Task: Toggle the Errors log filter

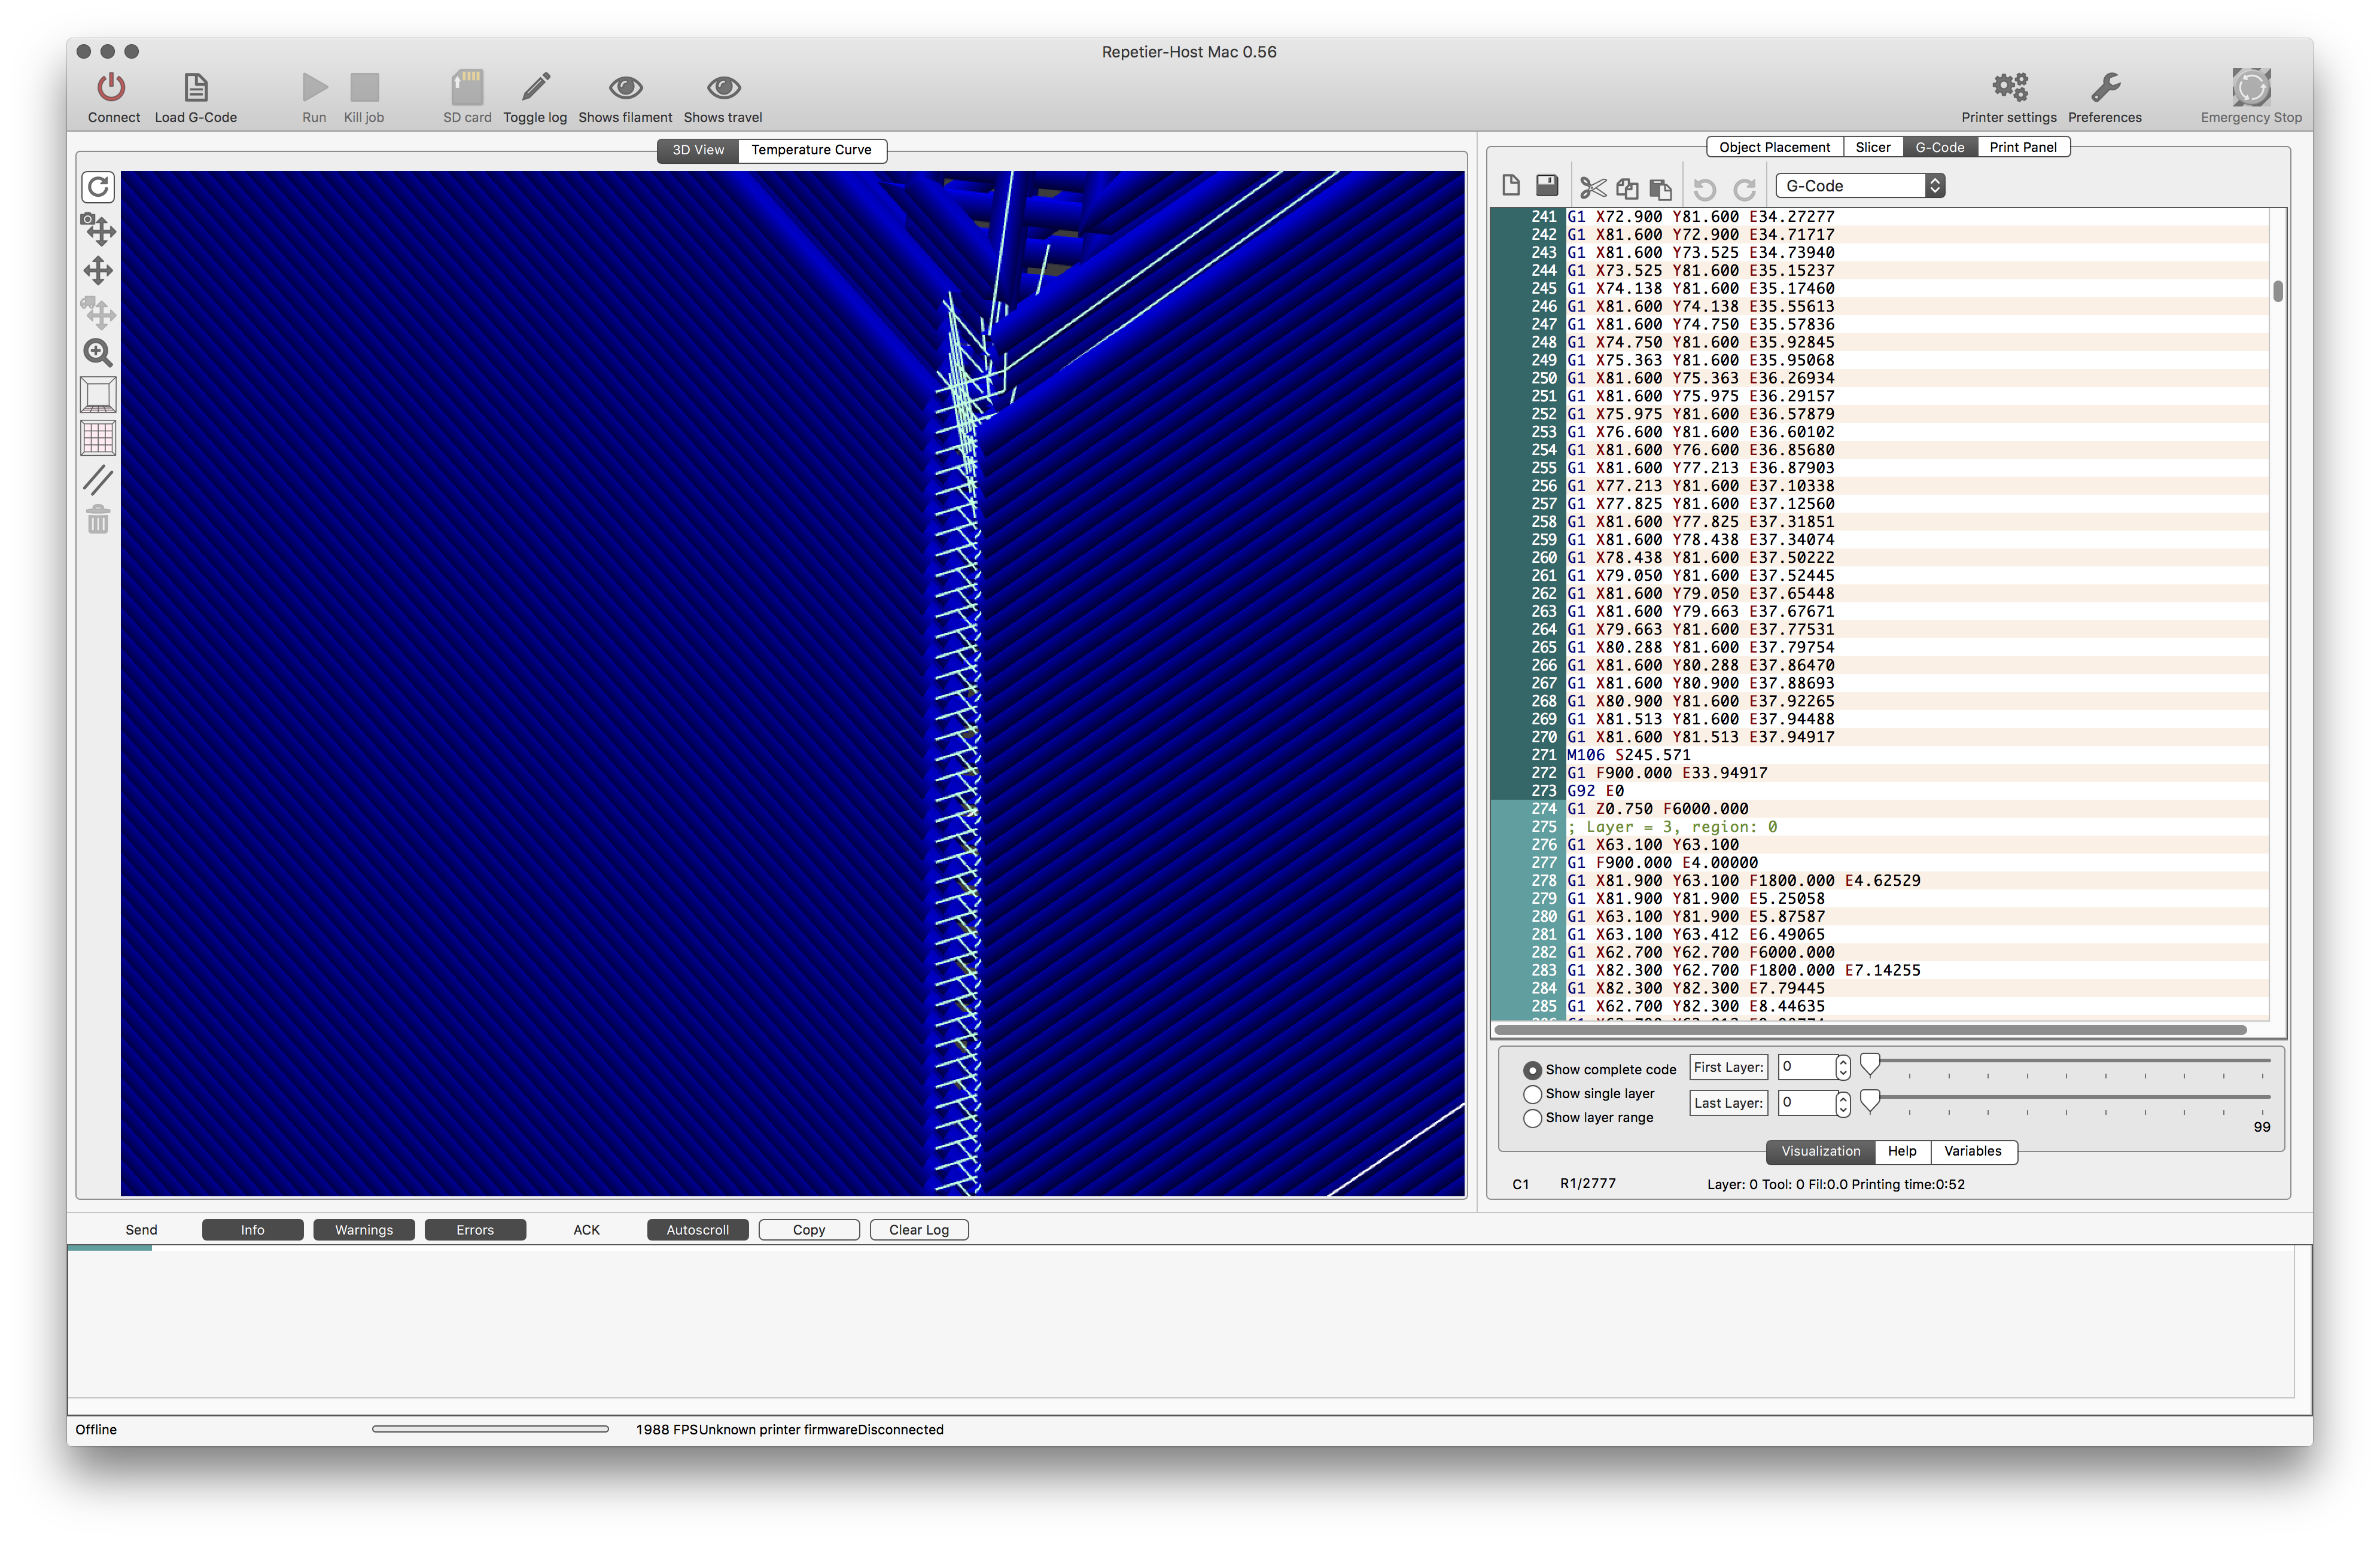Action: pyautogui.click(x=475, y=1231)
